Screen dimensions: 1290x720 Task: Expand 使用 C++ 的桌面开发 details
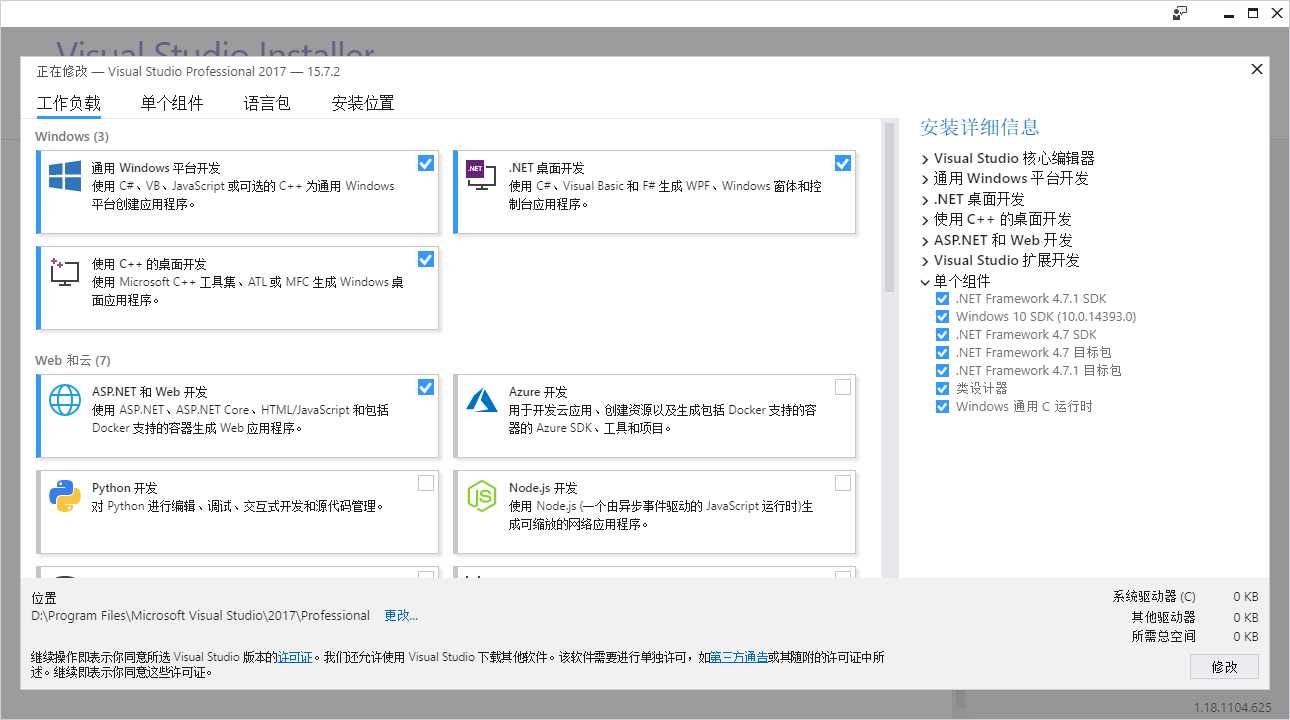pyautogui.click(x=925, y=220)
